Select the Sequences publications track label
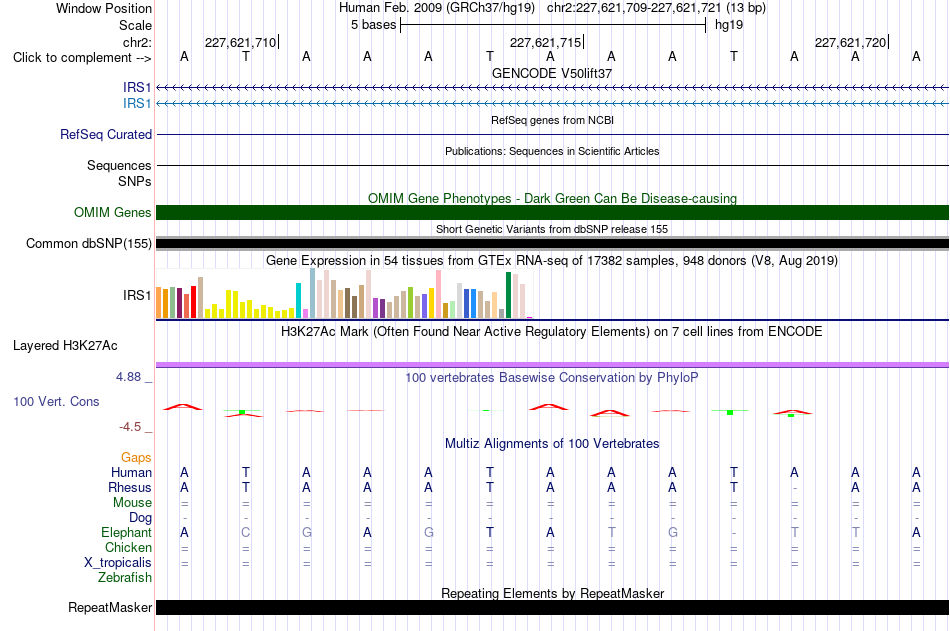Viewport: 950px width, 631px height. [x=119, y=165]
